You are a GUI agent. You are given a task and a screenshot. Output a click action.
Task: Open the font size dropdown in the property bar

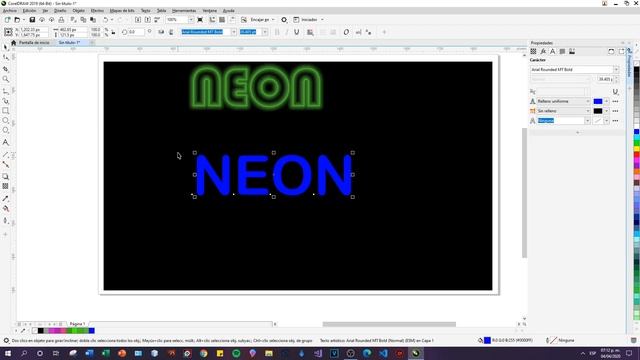265,32
